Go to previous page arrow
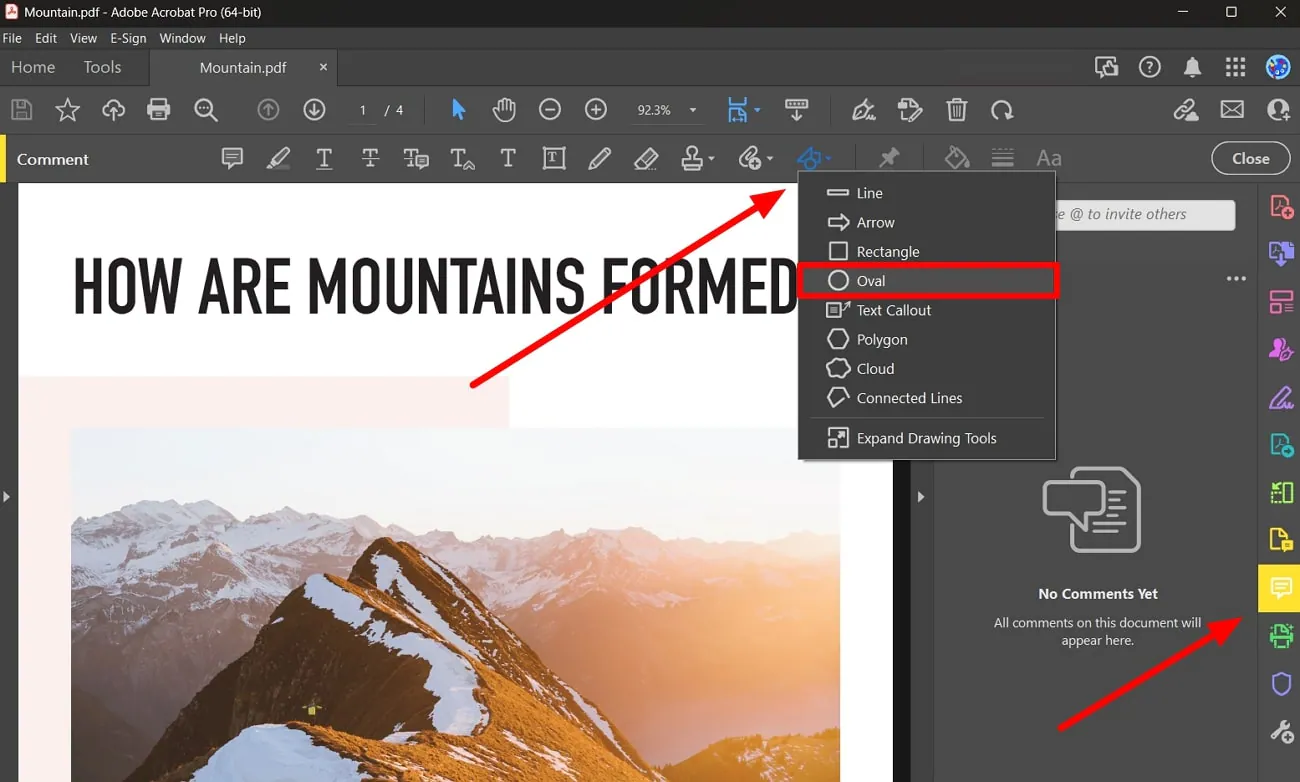This screenshot has height=782, width=1300. click(x=268, y=110)
